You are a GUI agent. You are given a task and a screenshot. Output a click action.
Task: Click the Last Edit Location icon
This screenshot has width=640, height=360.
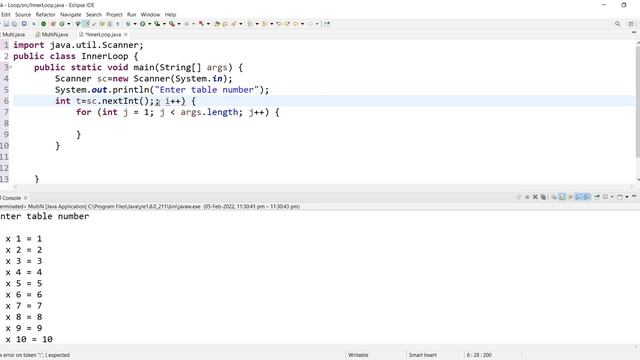[279, 24]
